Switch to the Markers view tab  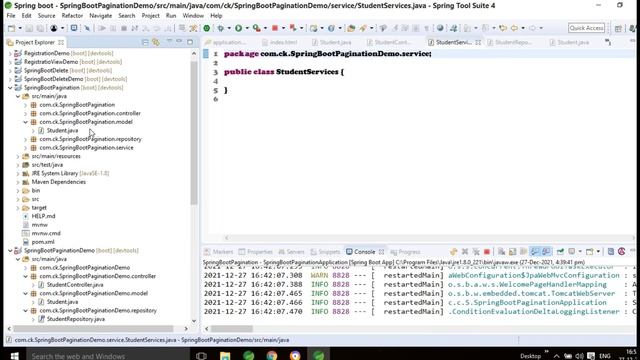pyautogui.click(x=218, y=252)
